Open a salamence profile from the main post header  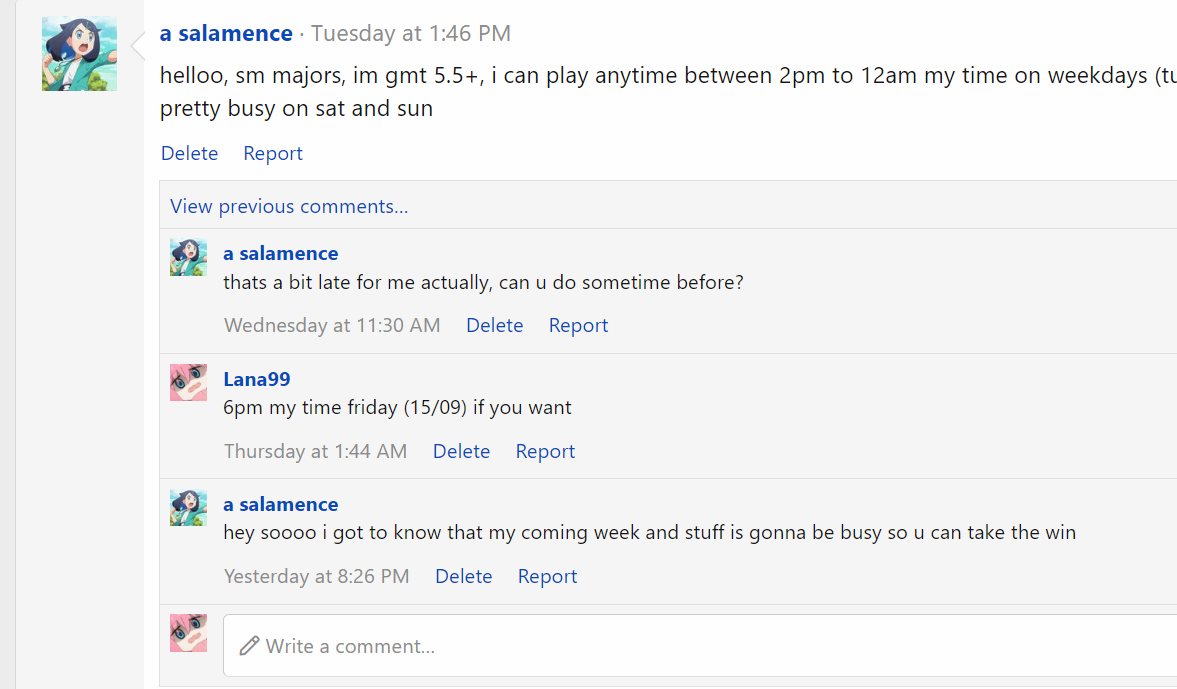pyautogui.click(x=226, y=33)
